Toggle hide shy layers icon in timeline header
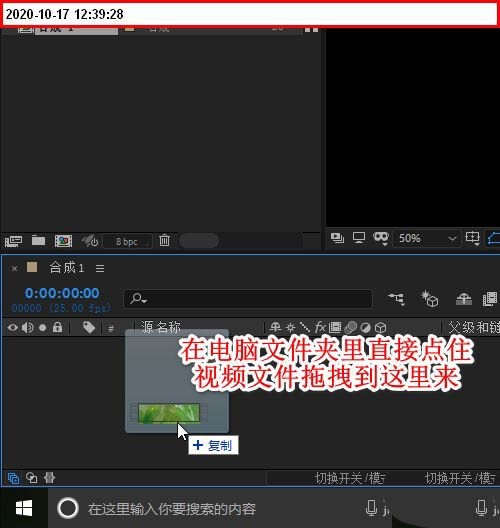The width and height of the screenshot is (500, 528). (x=464, y=299)
